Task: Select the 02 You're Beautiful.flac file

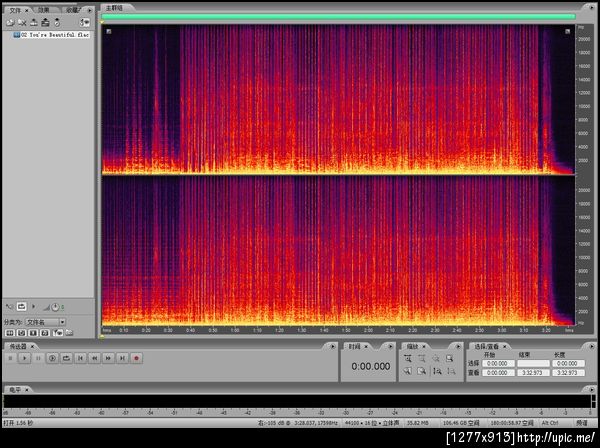Action: (x=51, y=34)
